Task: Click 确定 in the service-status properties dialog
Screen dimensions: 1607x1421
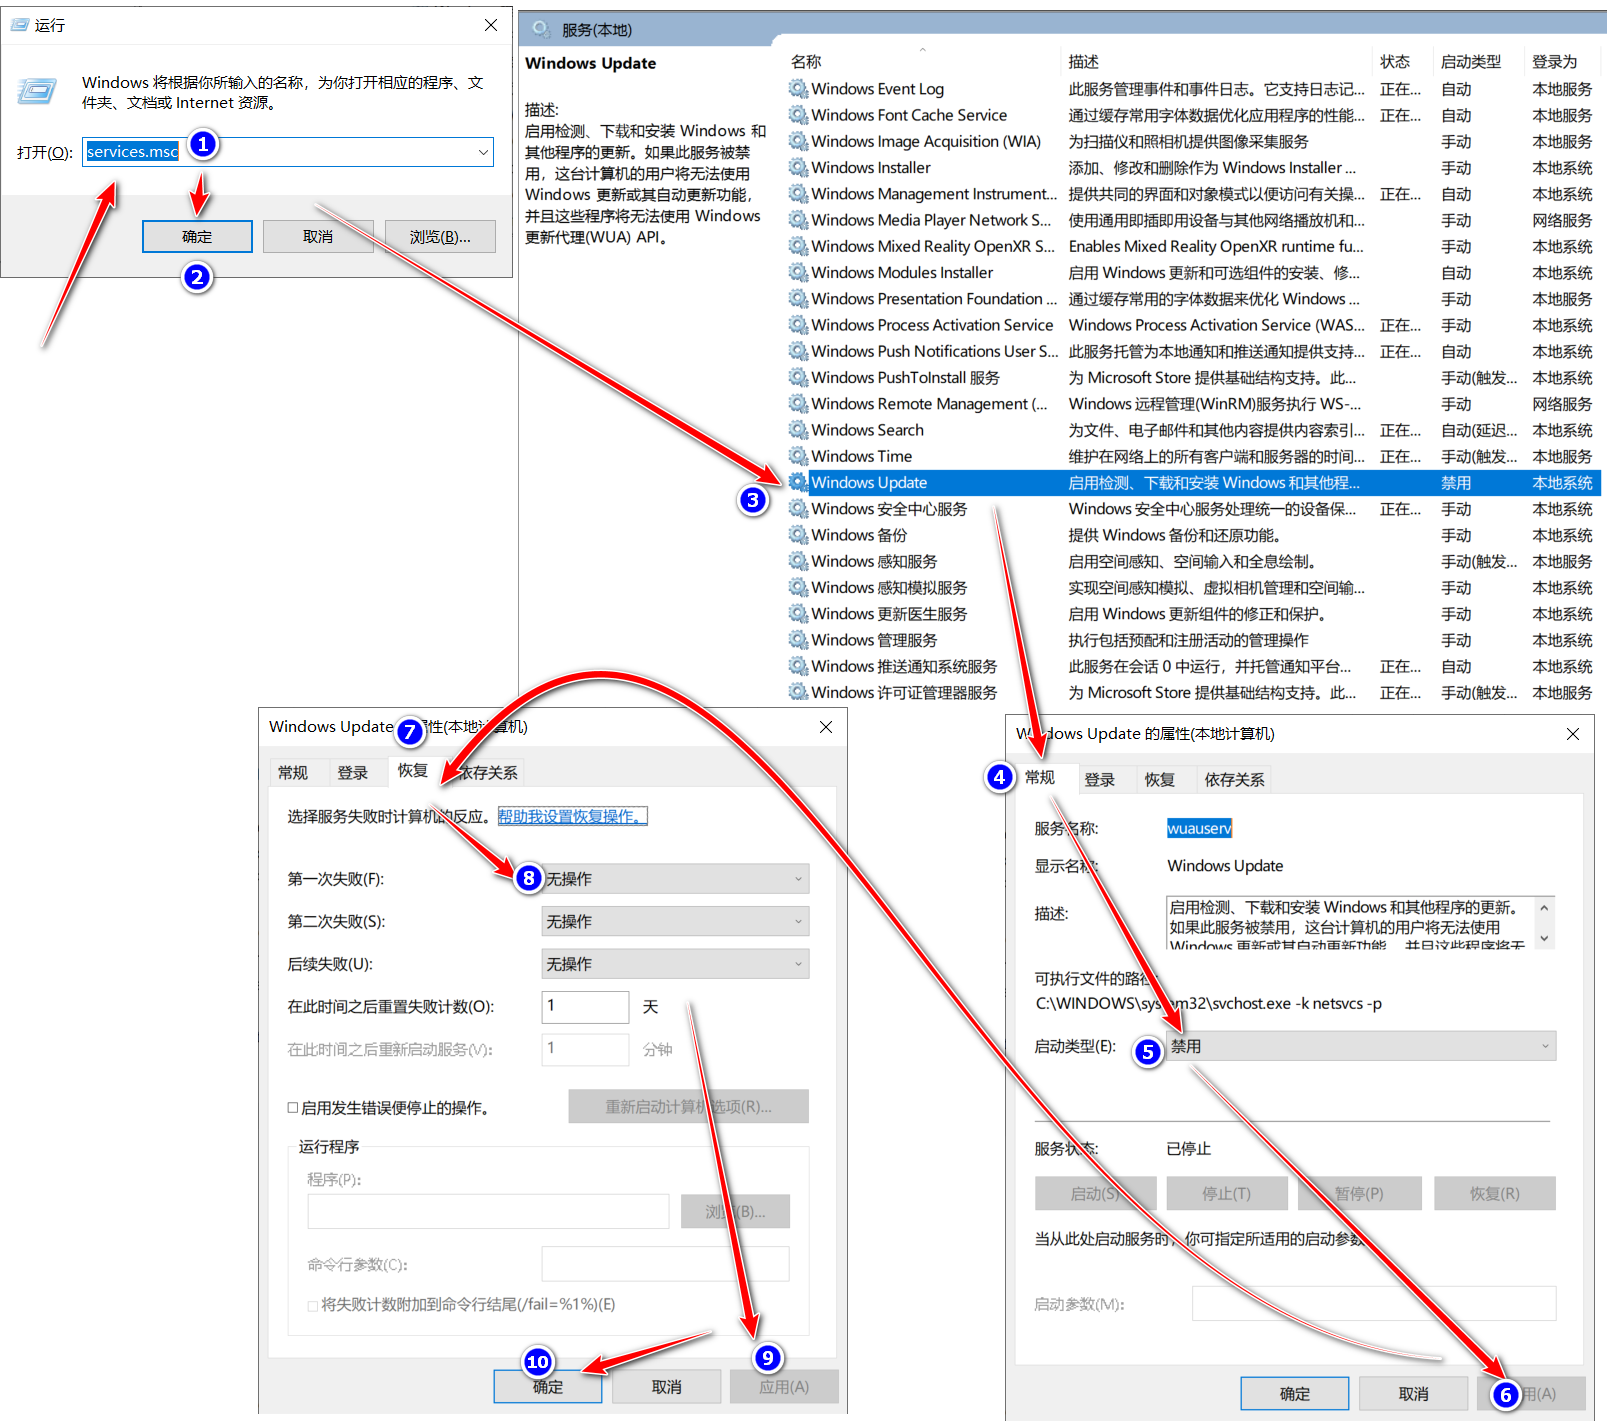Action: click(x=1295, y=1394)
